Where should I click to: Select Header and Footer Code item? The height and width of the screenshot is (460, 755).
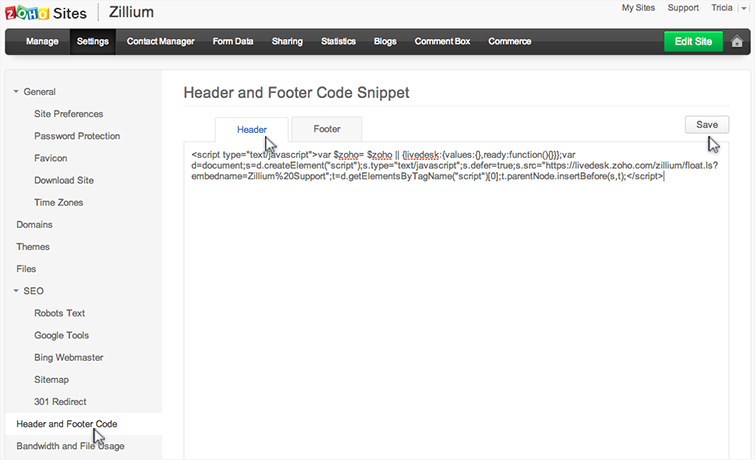tap(83, 424)
